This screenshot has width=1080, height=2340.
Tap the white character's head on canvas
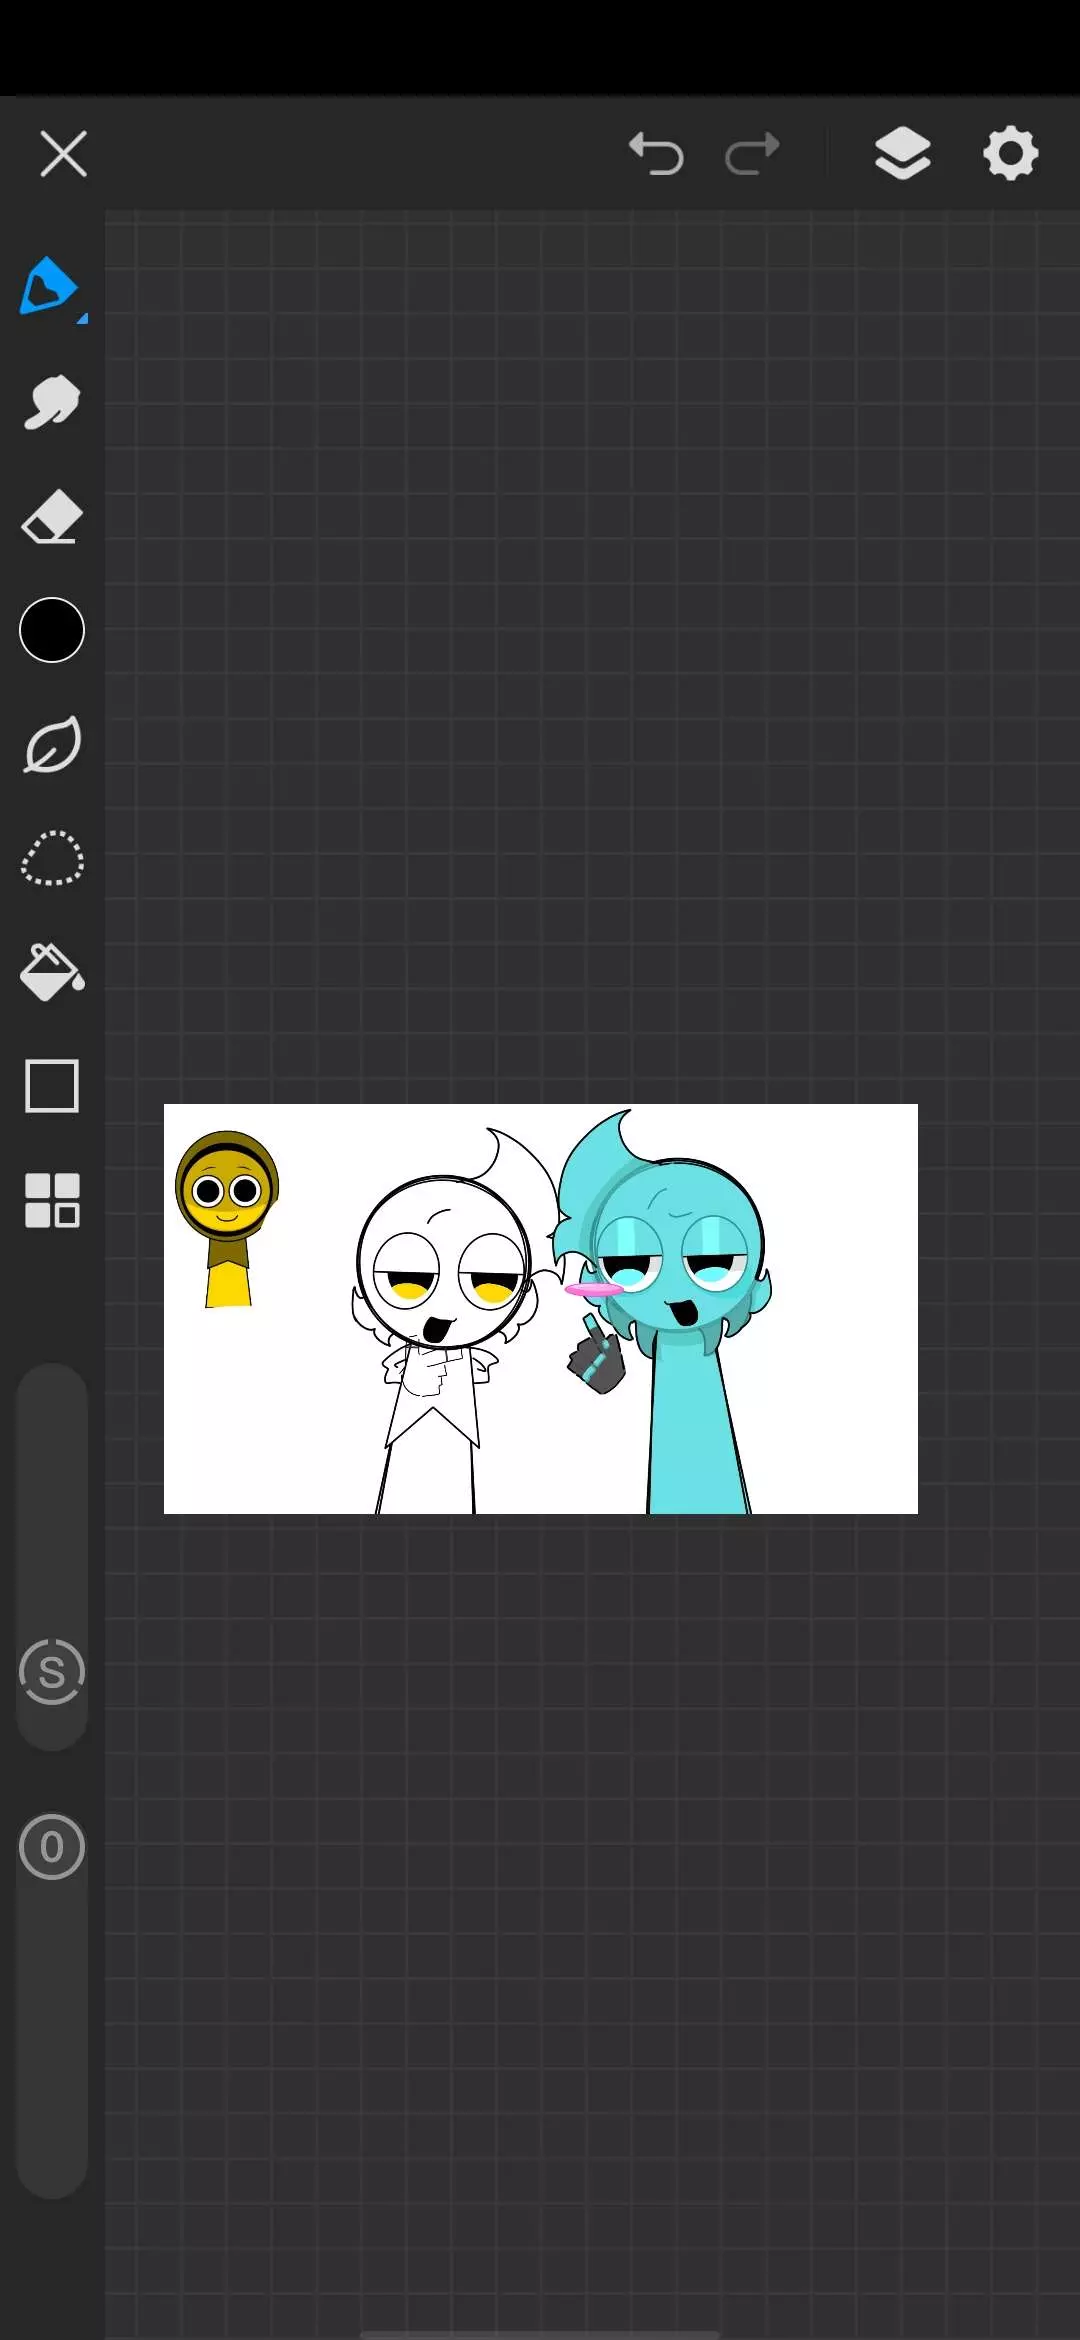pyautogui.click(x=444, y=1262)
